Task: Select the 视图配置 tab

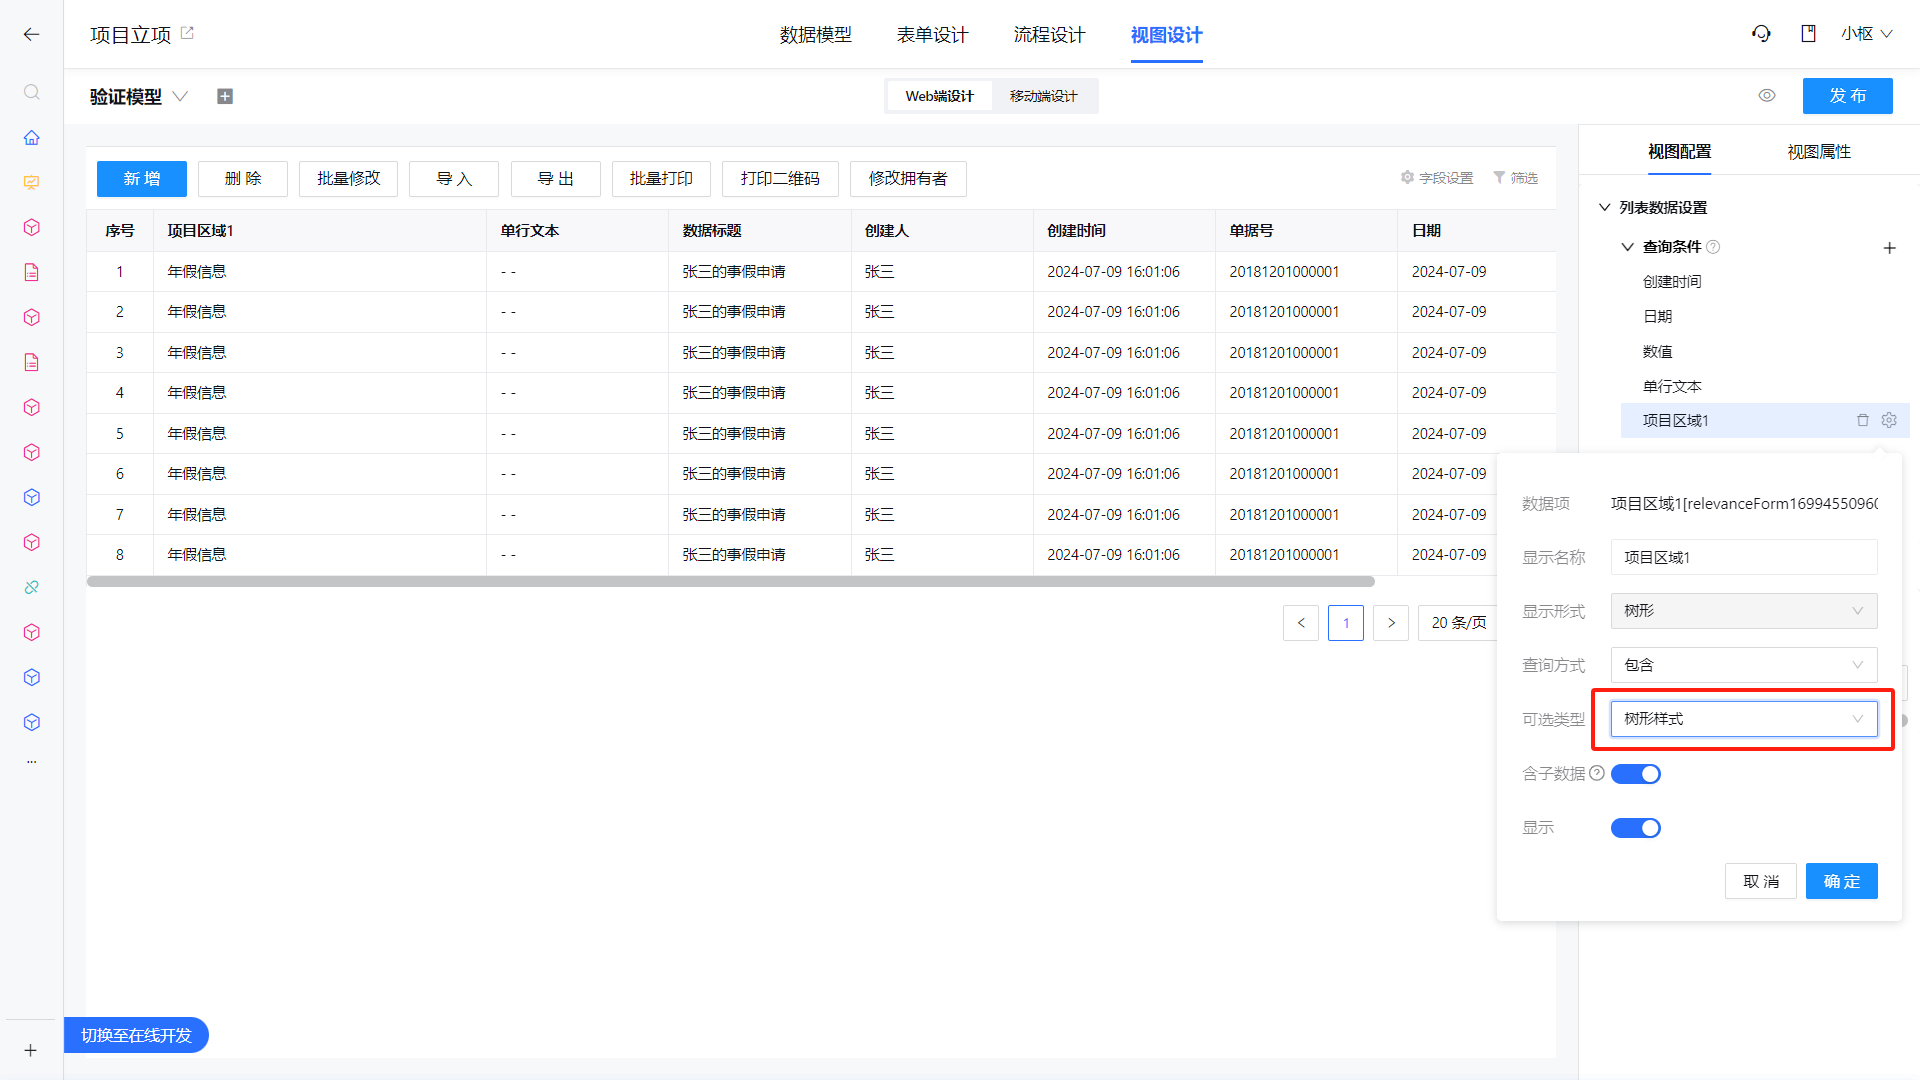Action: pos(1679,152)
